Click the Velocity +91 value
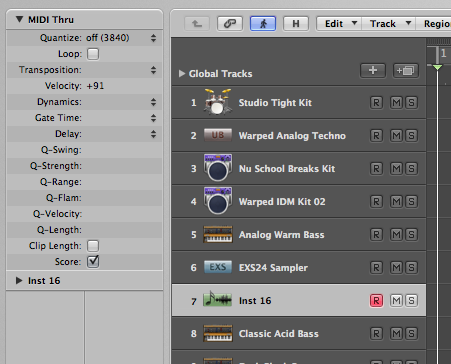The height and width of the screenshot is (364, 451). [x=95, y=86]
